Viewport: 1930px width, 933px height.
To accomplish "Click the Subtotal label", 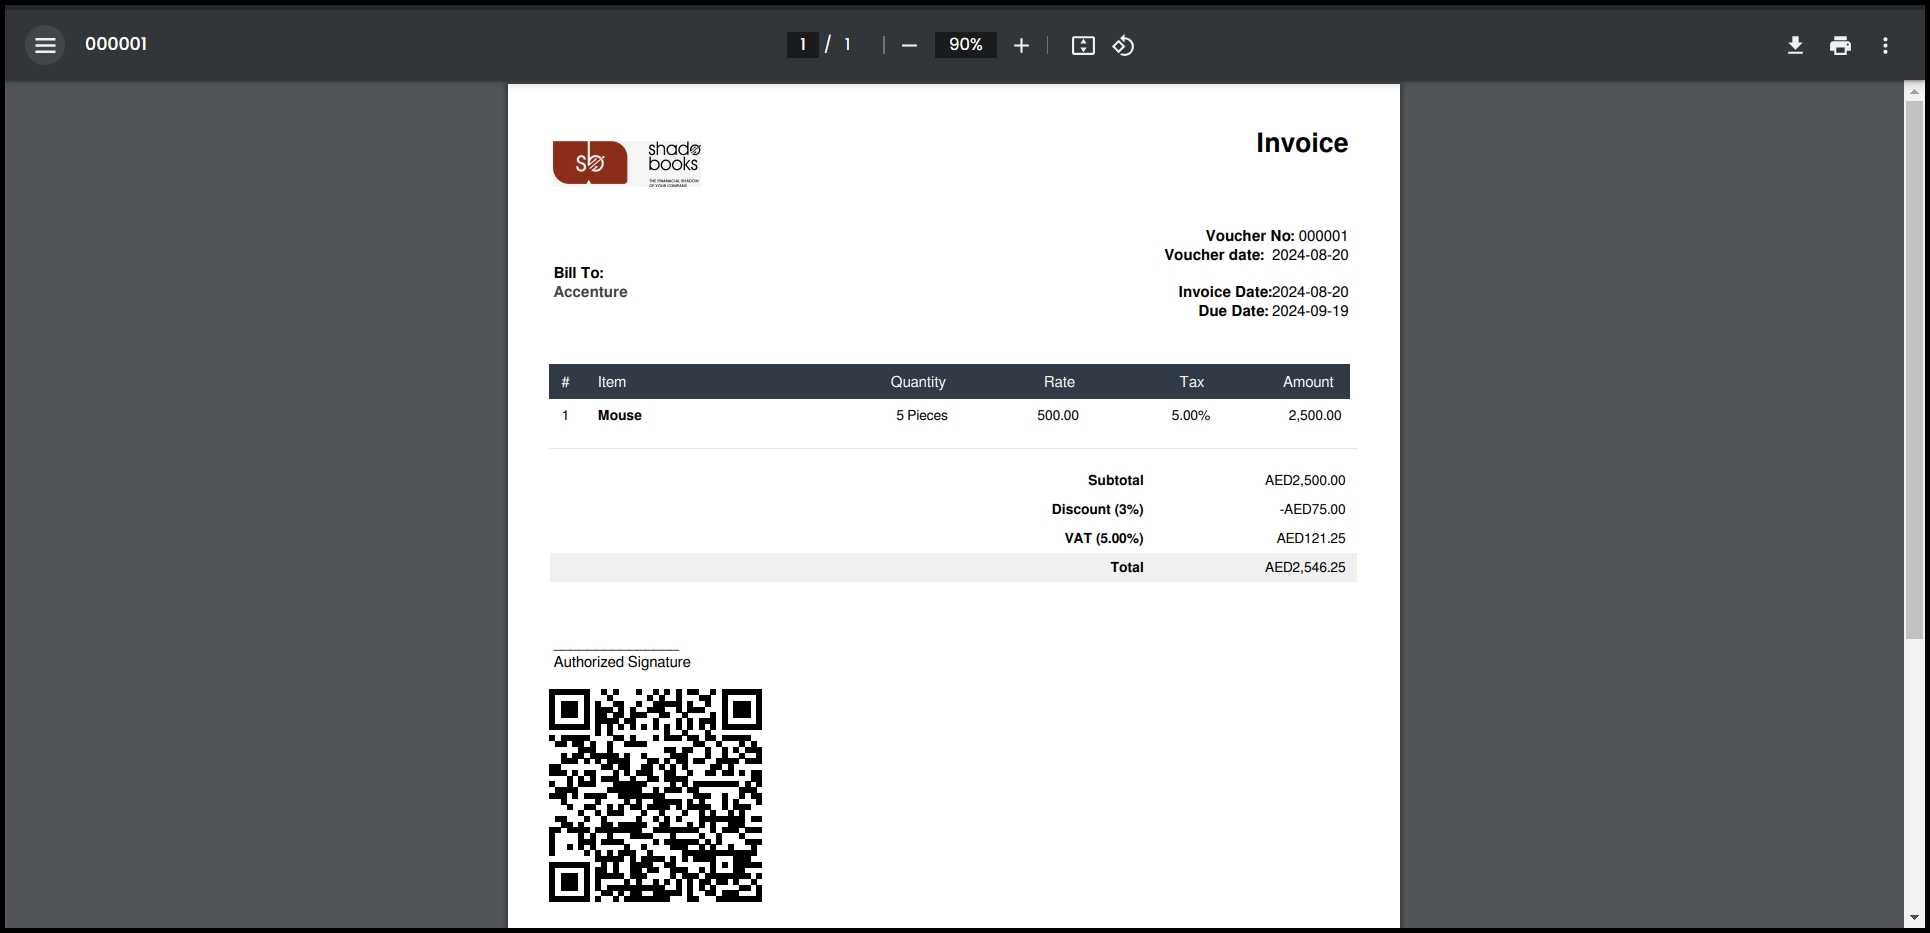I will click(1116, 480).
